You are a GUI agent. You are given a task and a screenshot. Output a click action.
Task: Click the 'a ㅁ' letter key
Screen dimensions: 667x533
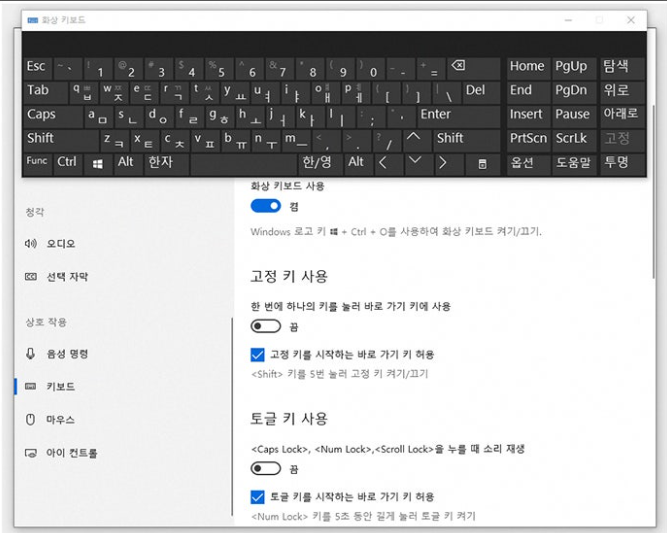(99, 117)
